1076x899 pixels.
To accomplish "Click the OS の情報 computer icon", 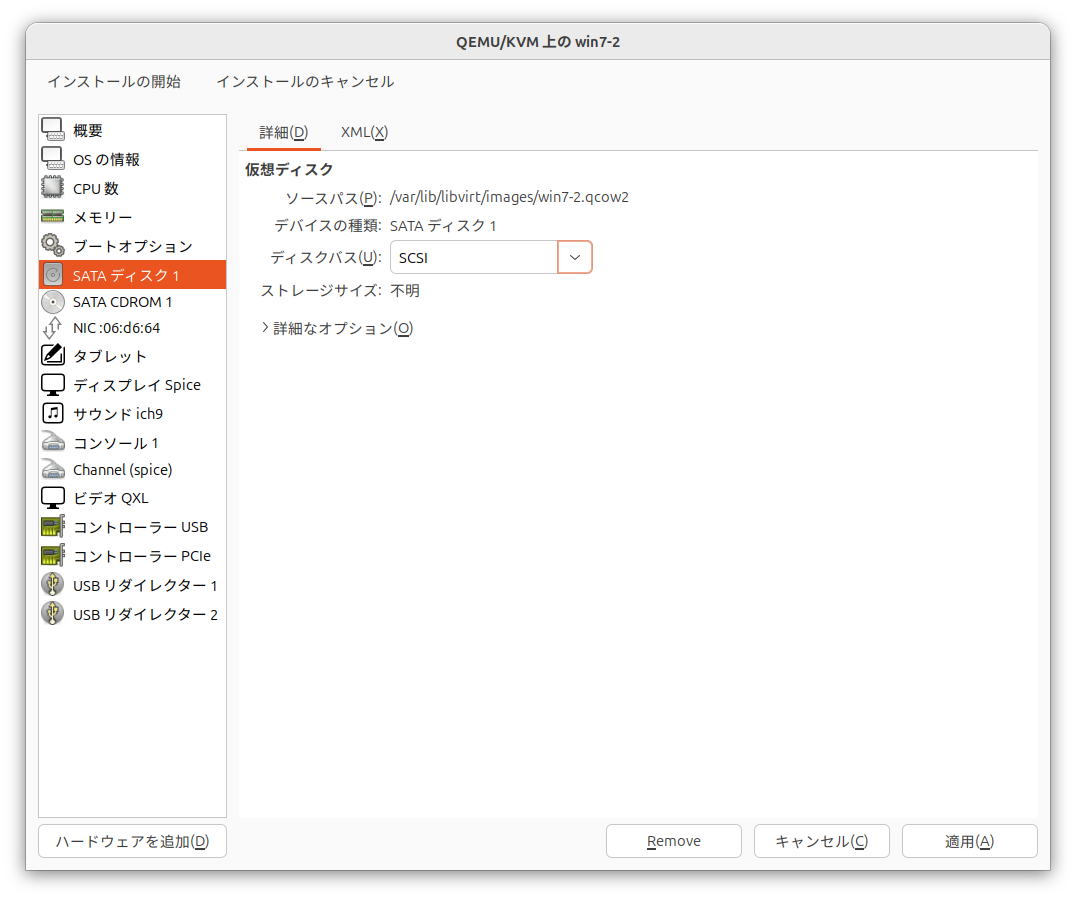I will [x=53, y=159].
